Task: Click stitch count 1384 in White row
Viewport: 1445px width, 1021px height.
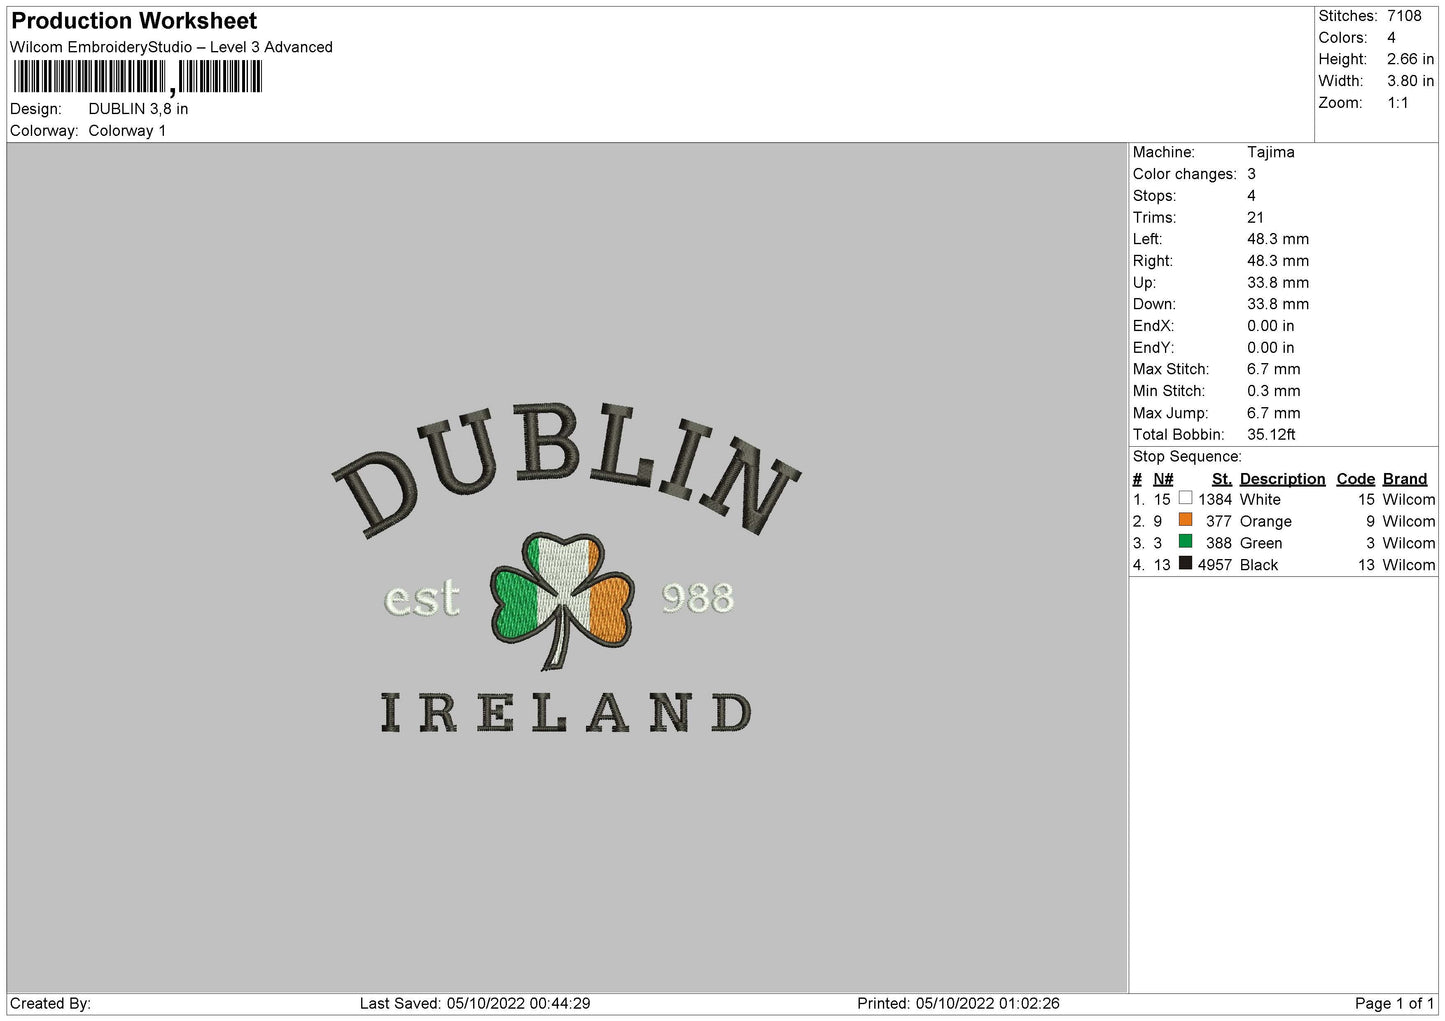Action: click(x=1215, y=500)
